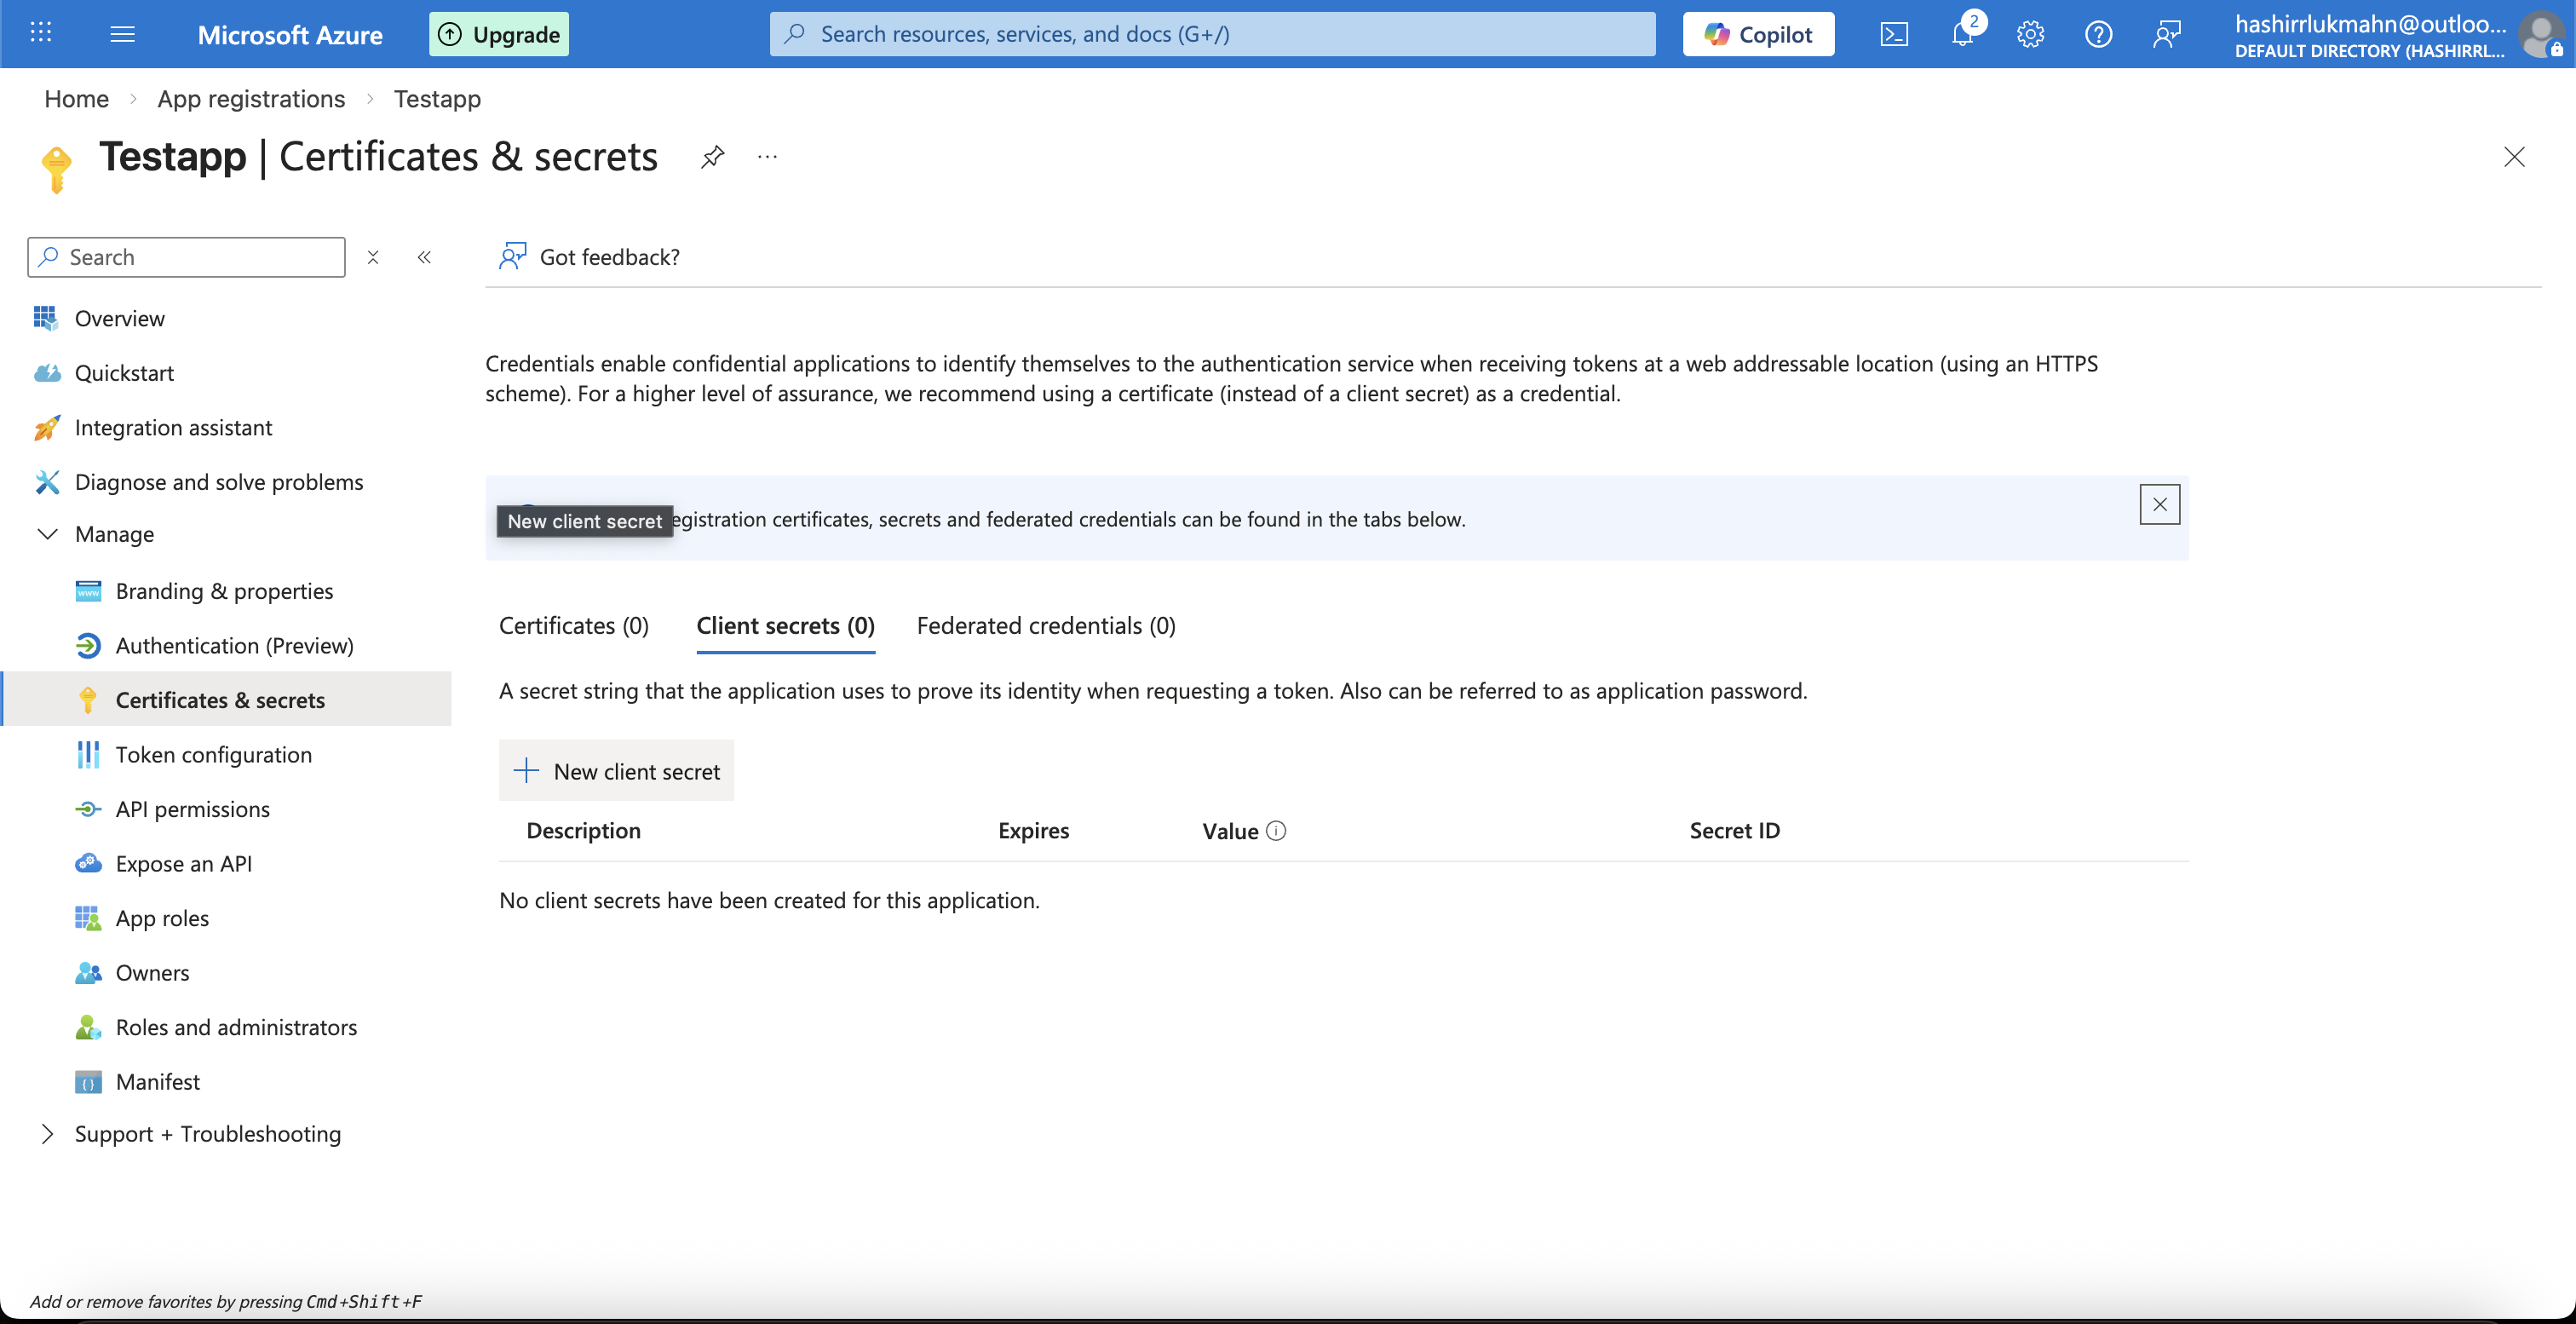Screen dimensions: 2576x1324
Task: Open the Federated credentials tab
Action: point(1045,625)
